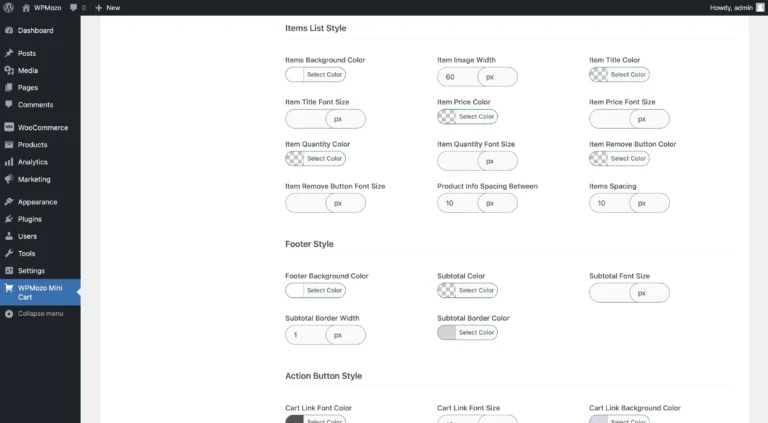
Task: Click Select Color for Item Remove Button Color
Action: [628, 159]
